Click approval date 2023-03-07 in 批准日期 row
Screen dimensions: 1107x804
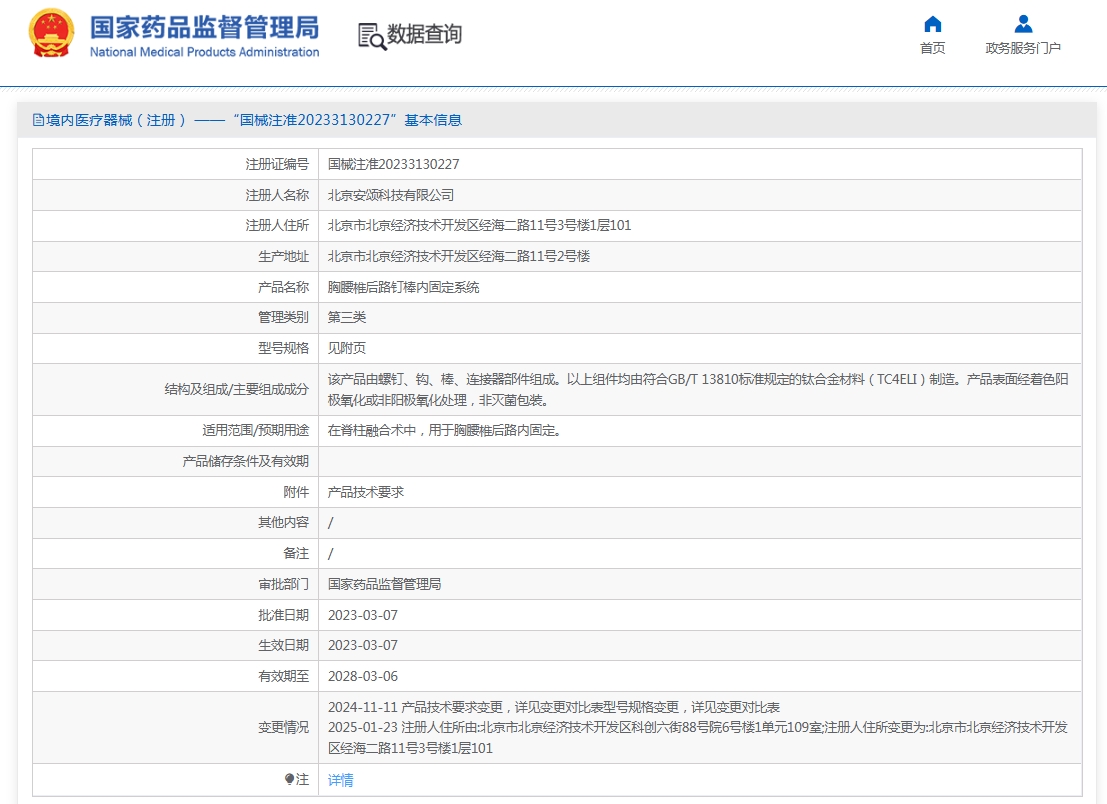[363, 616]
